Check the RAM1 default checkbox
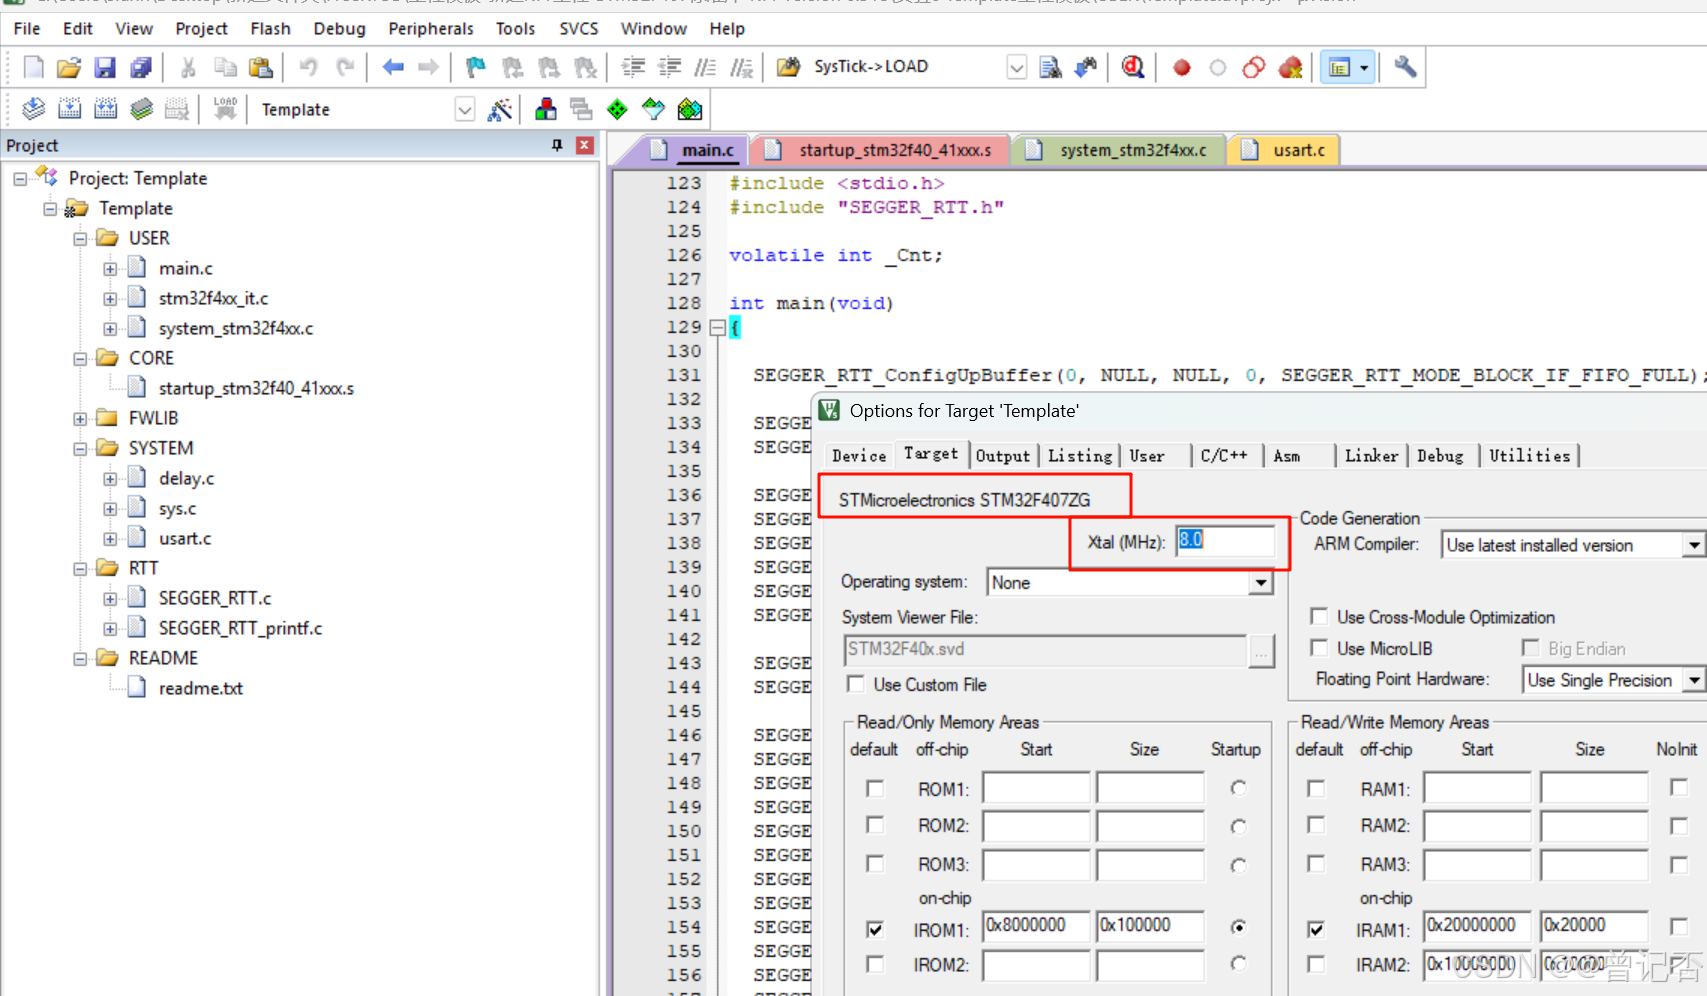Screen dimensions: 1707x996 1316,789
